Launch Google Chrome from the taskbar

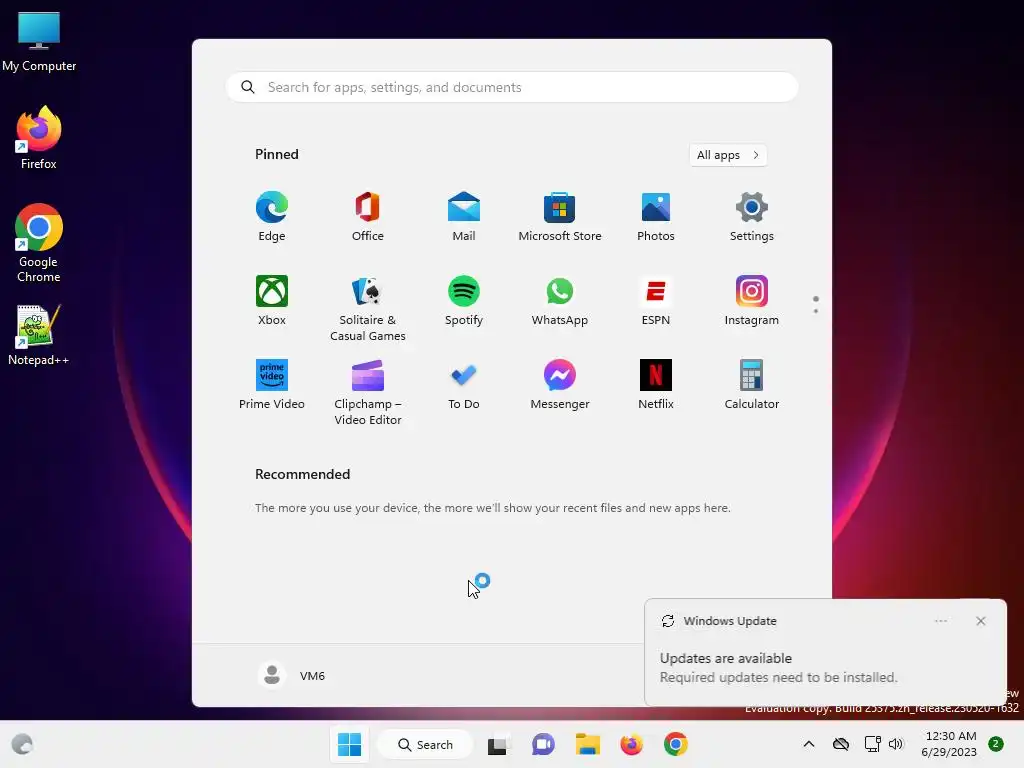(676, 744)
